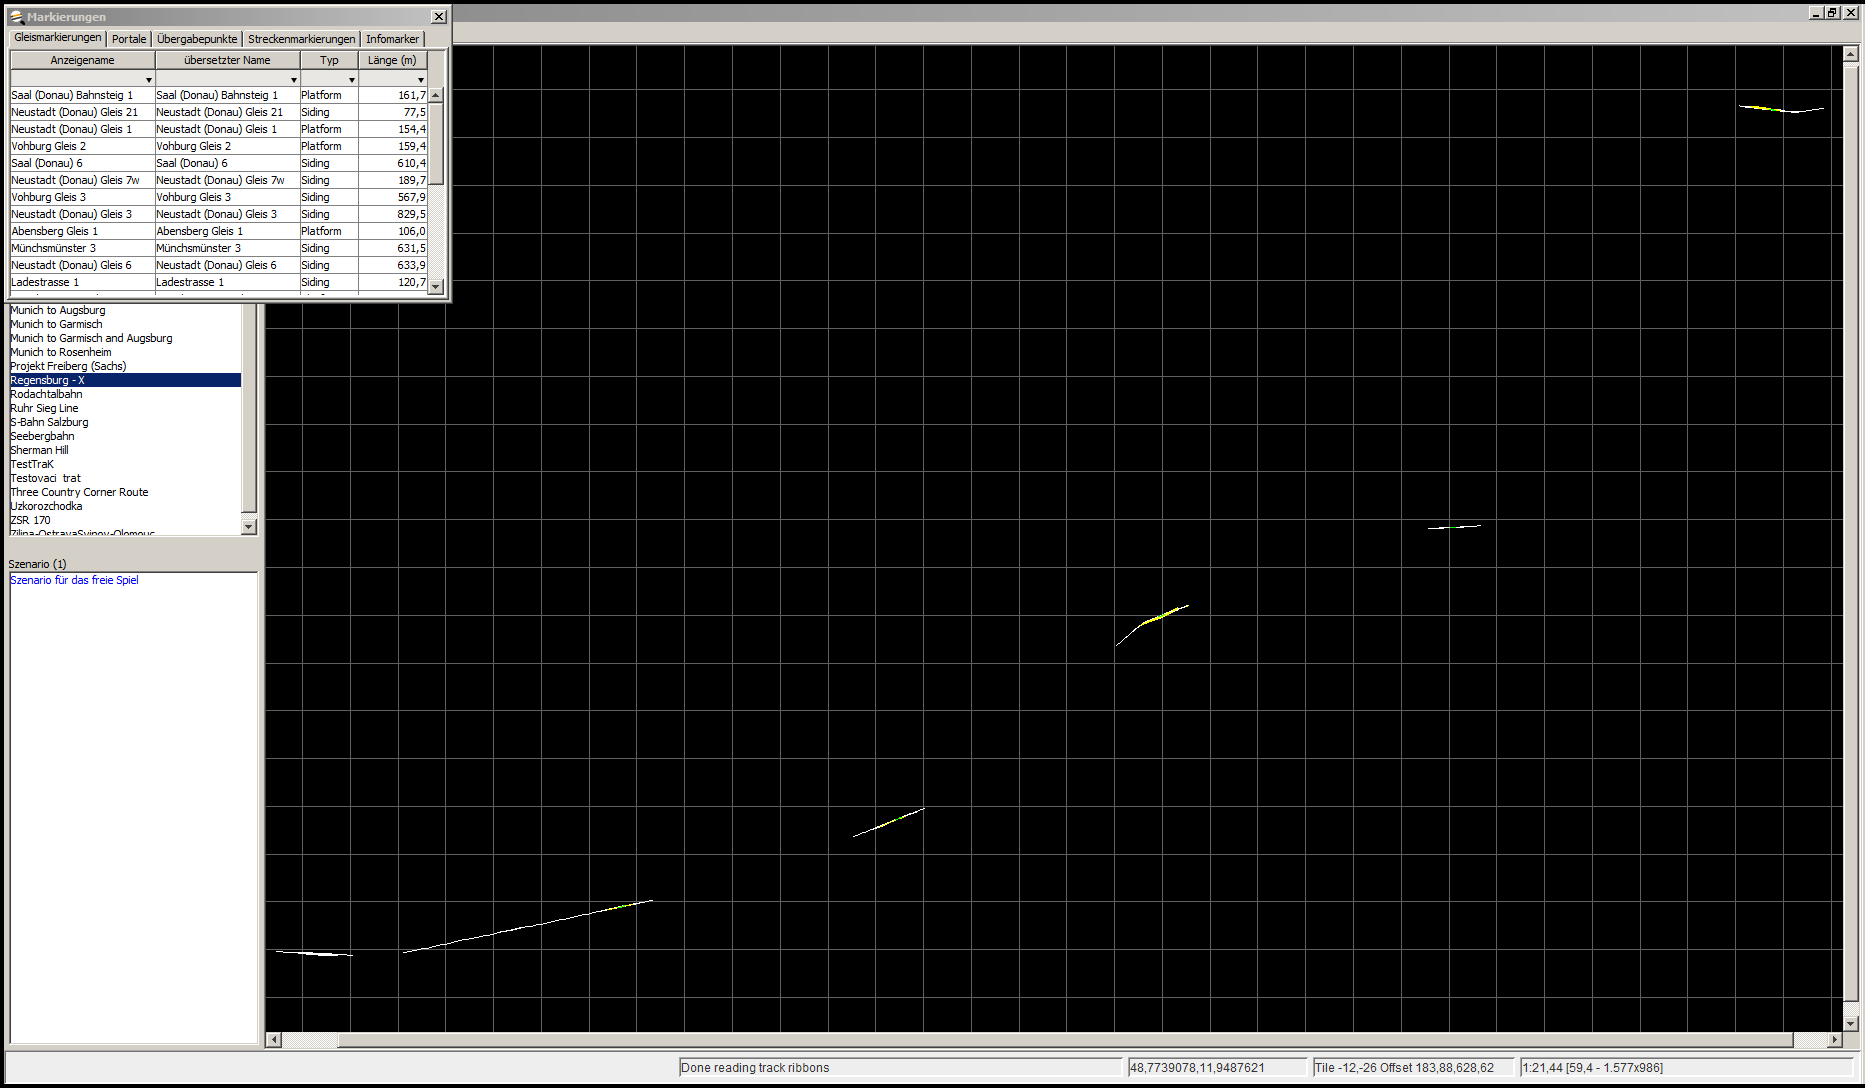Open Länge filter dropdown
The height and width of the screenshot is (1088, 1865).
(421, 79)
